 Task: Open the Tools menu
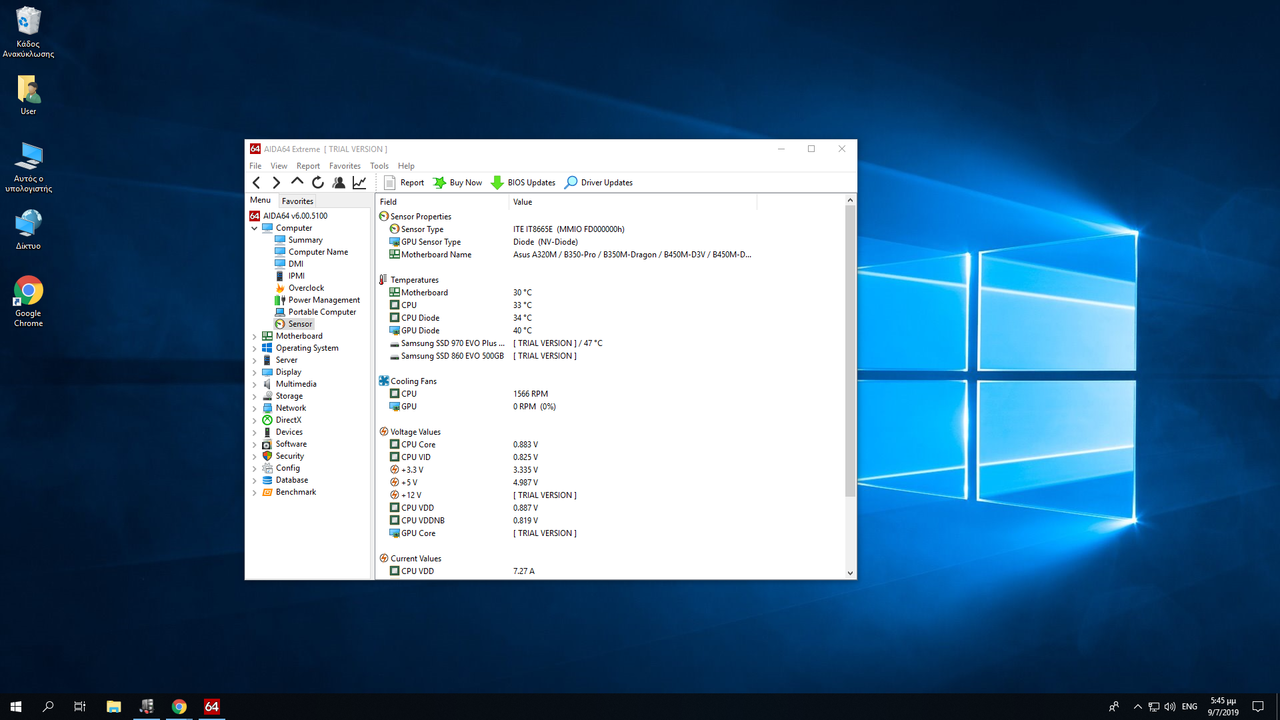pyautogui.click(x=379, y=166)
